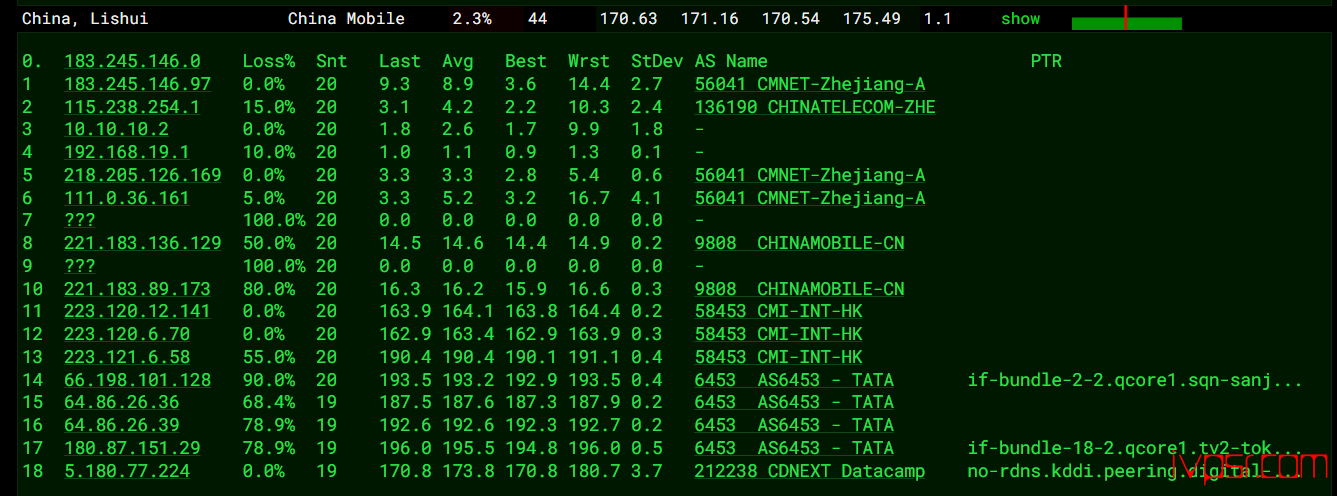Screen dimensions: 1337x496
Task: Open IP link 223.120.12.141
Action: (x=138, y=311)
